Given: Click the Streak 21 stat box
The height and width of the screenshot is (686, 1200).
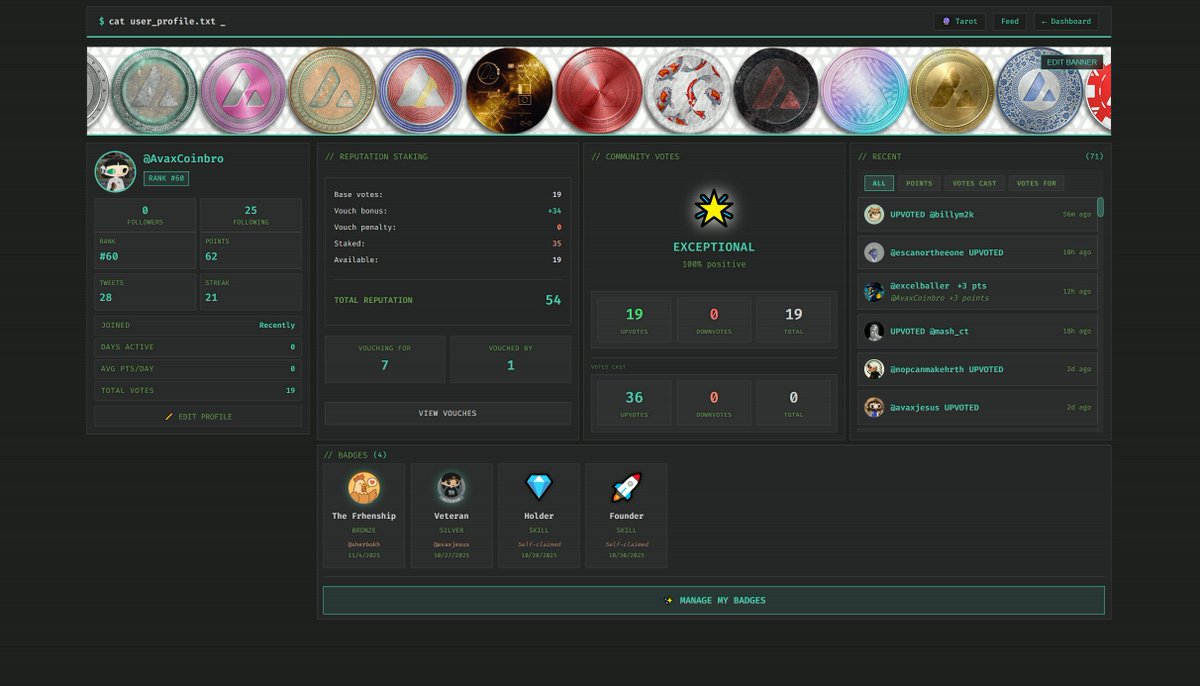Looking at the screenshot, I should click(251, 292).
